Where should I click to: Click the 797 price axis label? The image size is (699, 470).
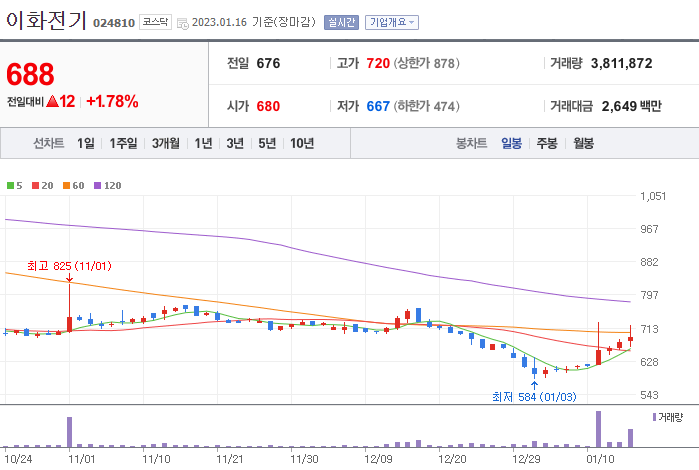(x=649, y=295)
